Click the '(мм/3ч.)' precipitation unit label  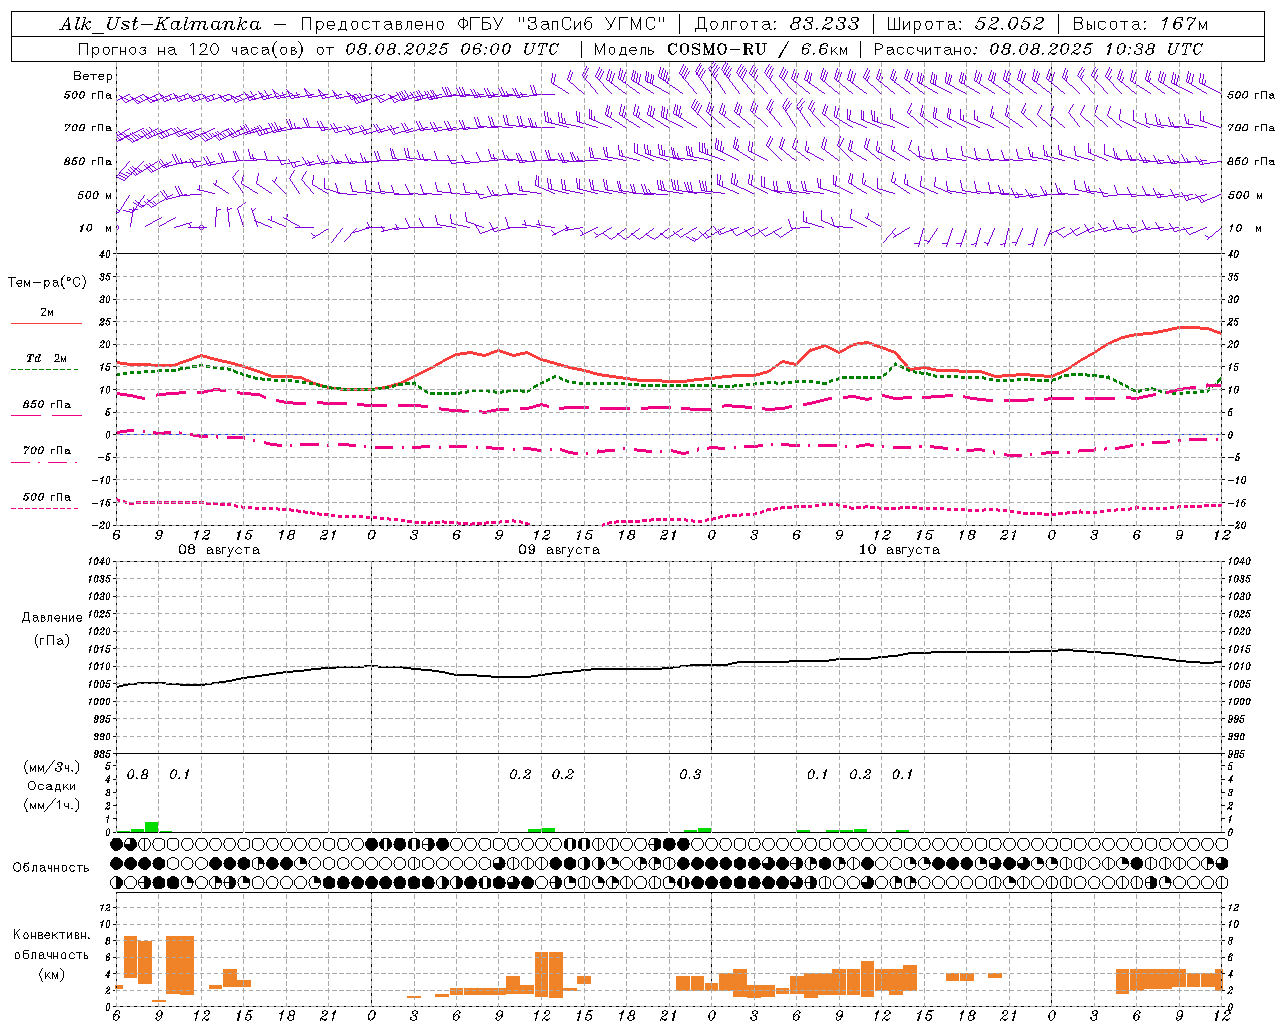(x=52, y=768)
